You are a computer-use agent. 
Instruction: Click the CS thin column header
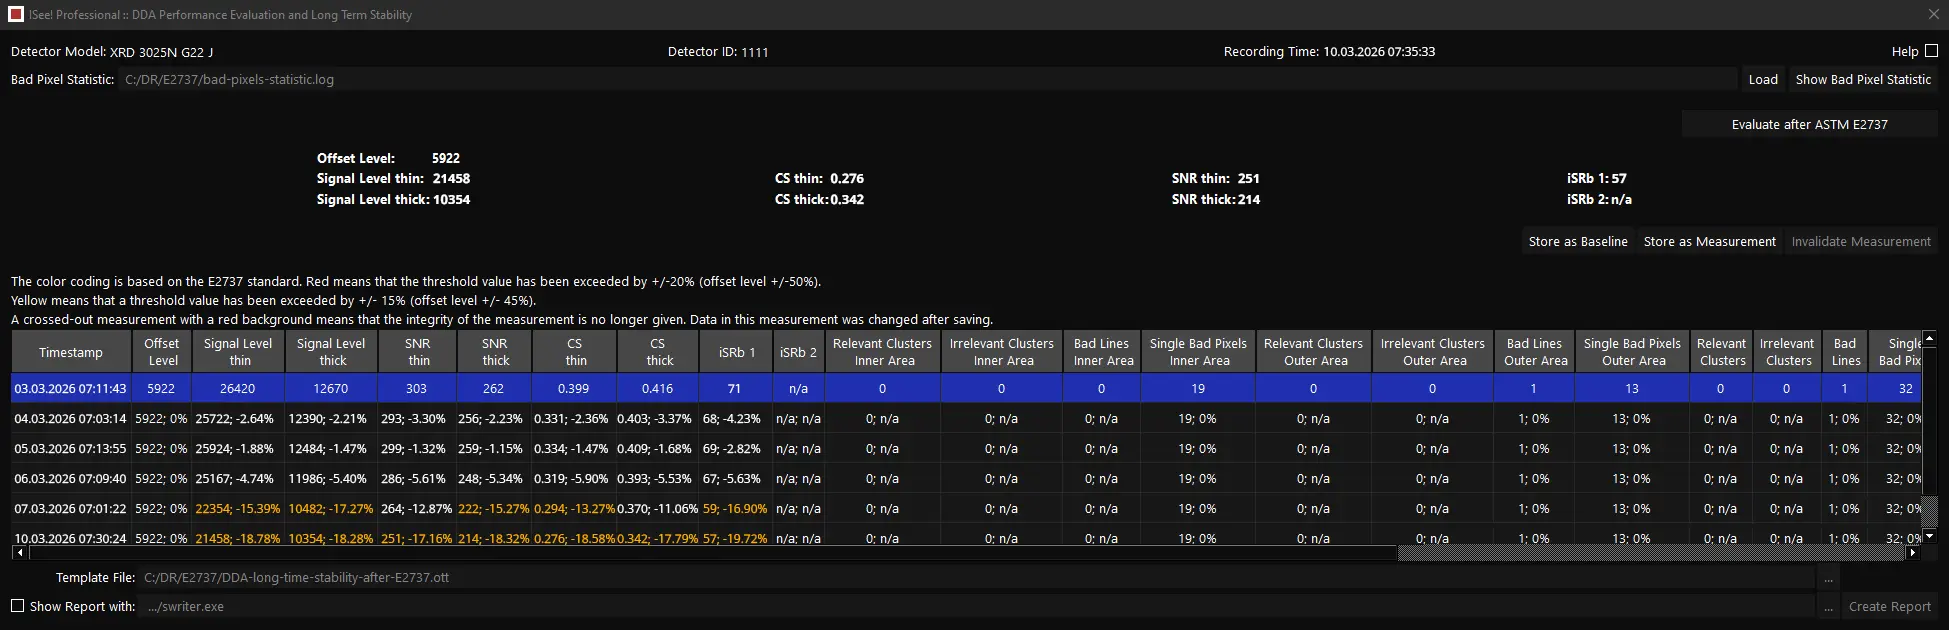[x=574, y=352]
